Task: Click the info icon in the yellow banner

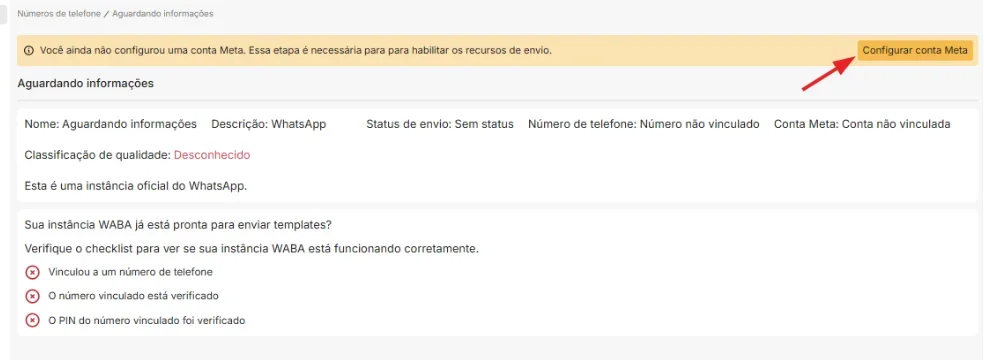Action: pos(29,51)
